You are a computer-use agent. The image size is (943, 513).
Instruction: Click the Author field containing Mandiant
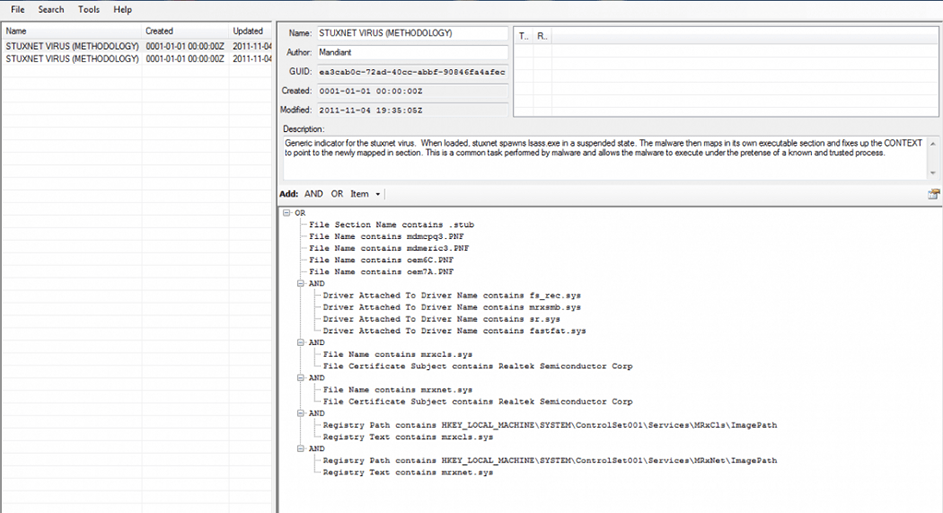coord(411,52)
